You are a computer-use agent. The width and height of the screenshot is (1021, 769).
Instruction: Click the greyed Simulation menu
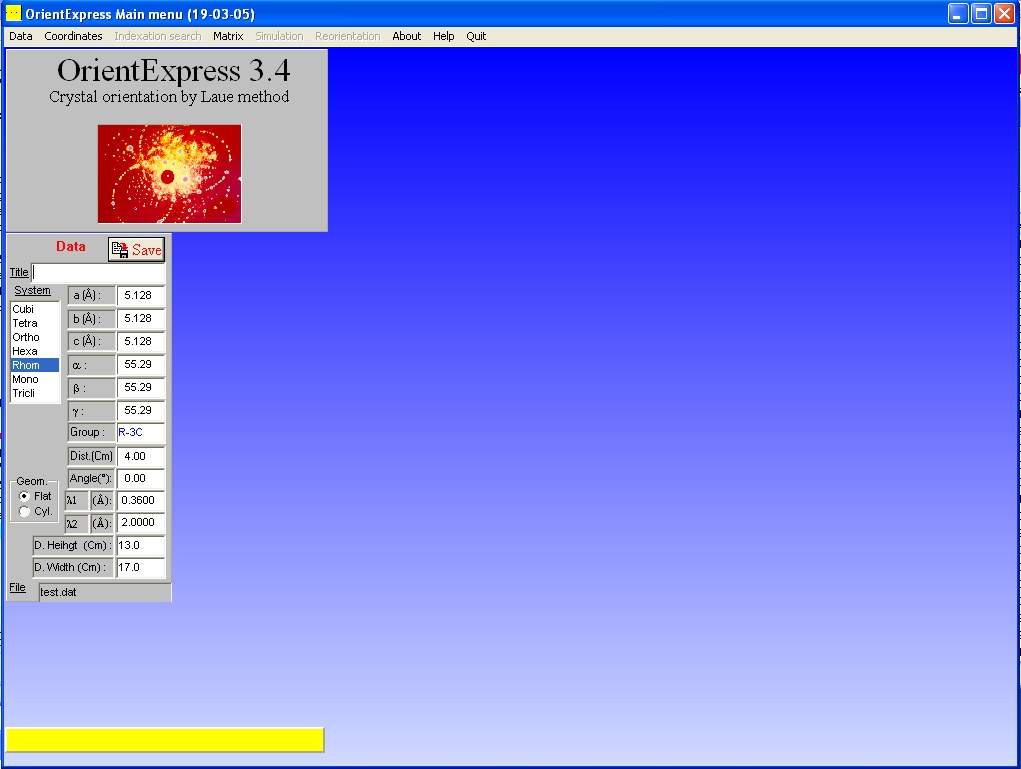point(279,36)
